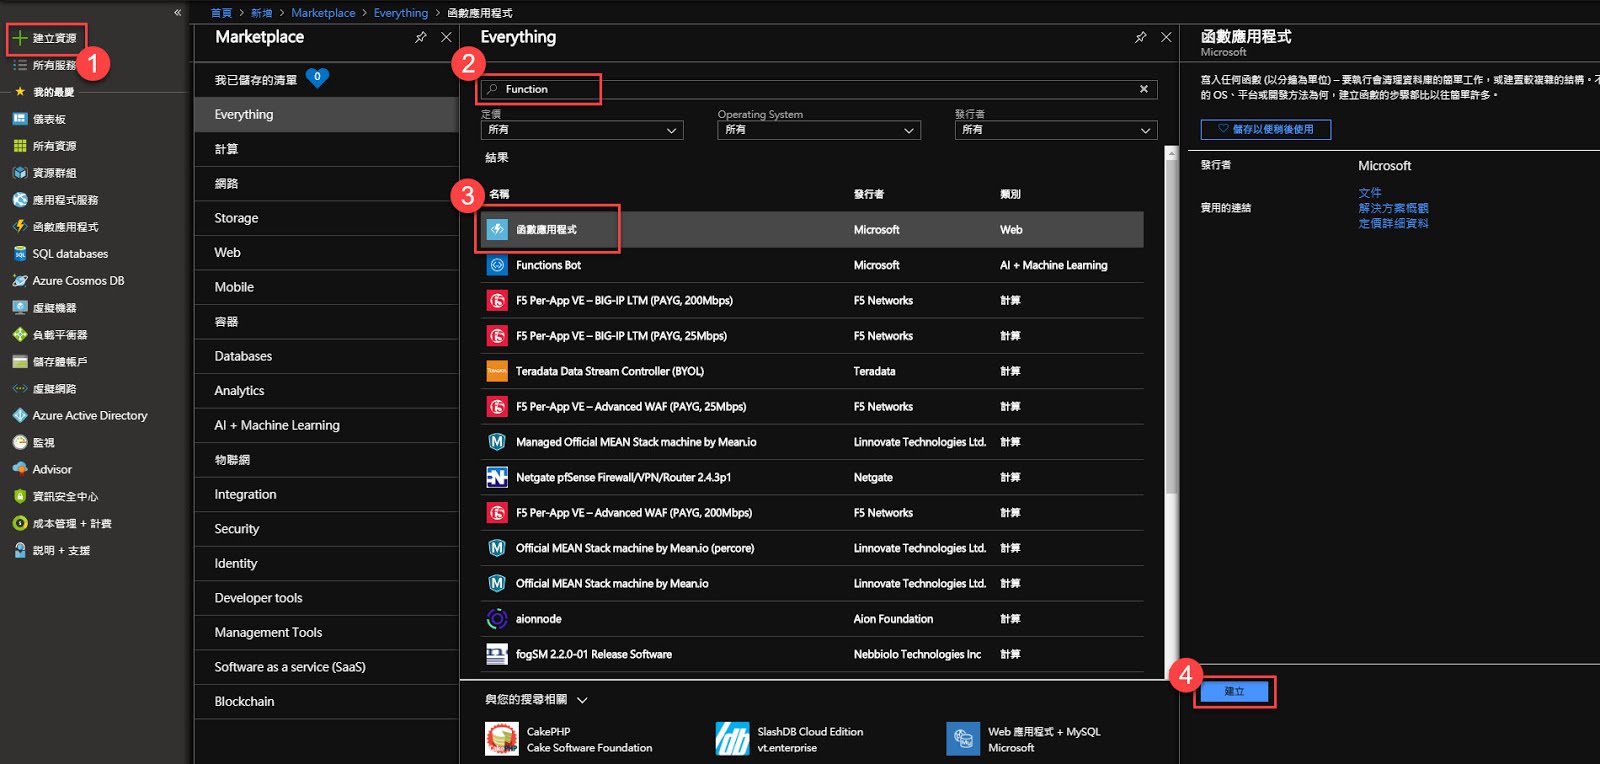The image size is (1600, 764).
Task: Select 所有資源 grid icon in sidebar
Action: pos(19,146)
